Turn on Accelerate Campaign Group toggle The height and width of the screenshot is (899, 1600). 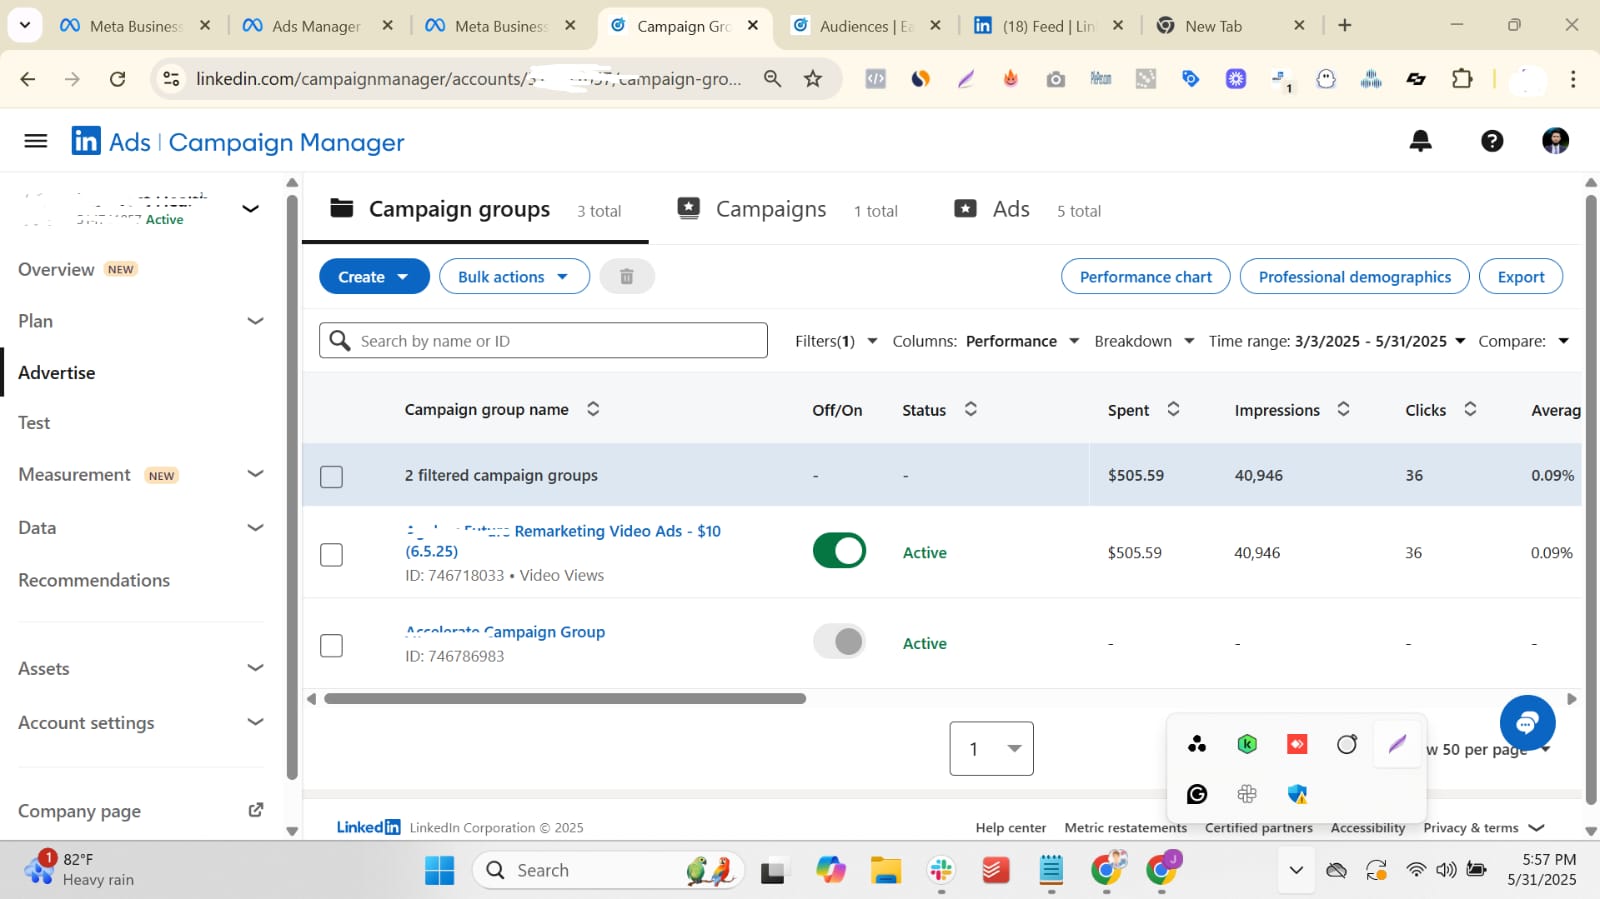[839, 641]
